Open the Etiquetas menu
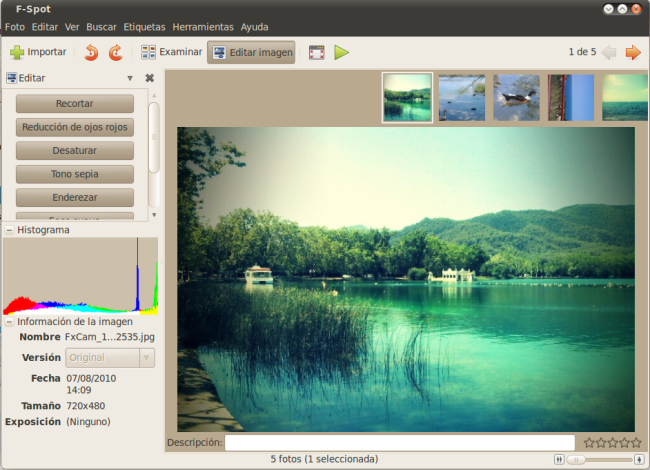Image resolution: width=650 pixels, height=470 pixels. (144, 27)
